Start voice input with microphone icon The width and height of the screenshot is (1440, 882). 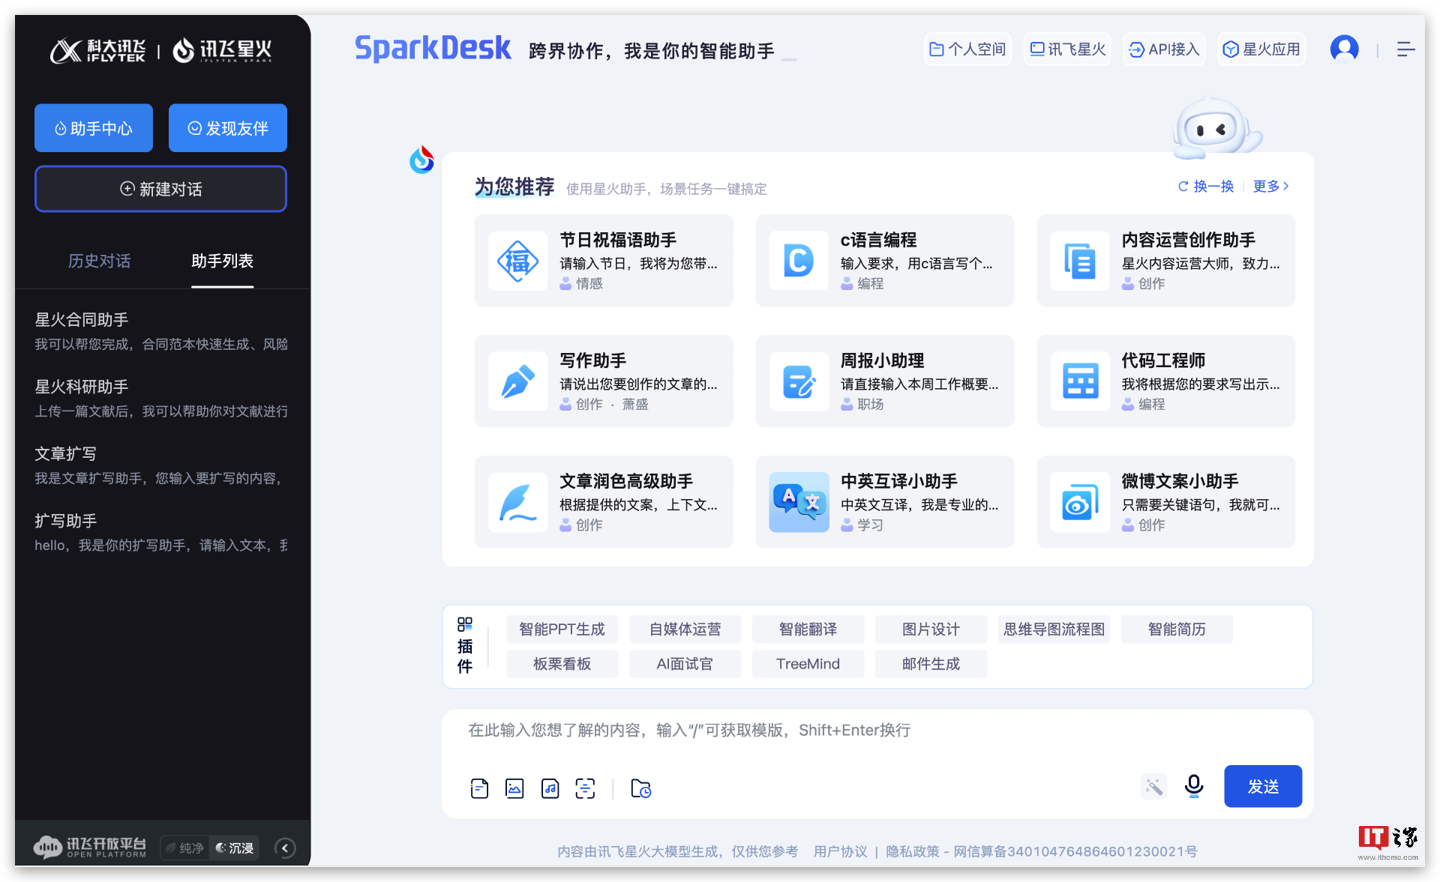click(1193, 786)
